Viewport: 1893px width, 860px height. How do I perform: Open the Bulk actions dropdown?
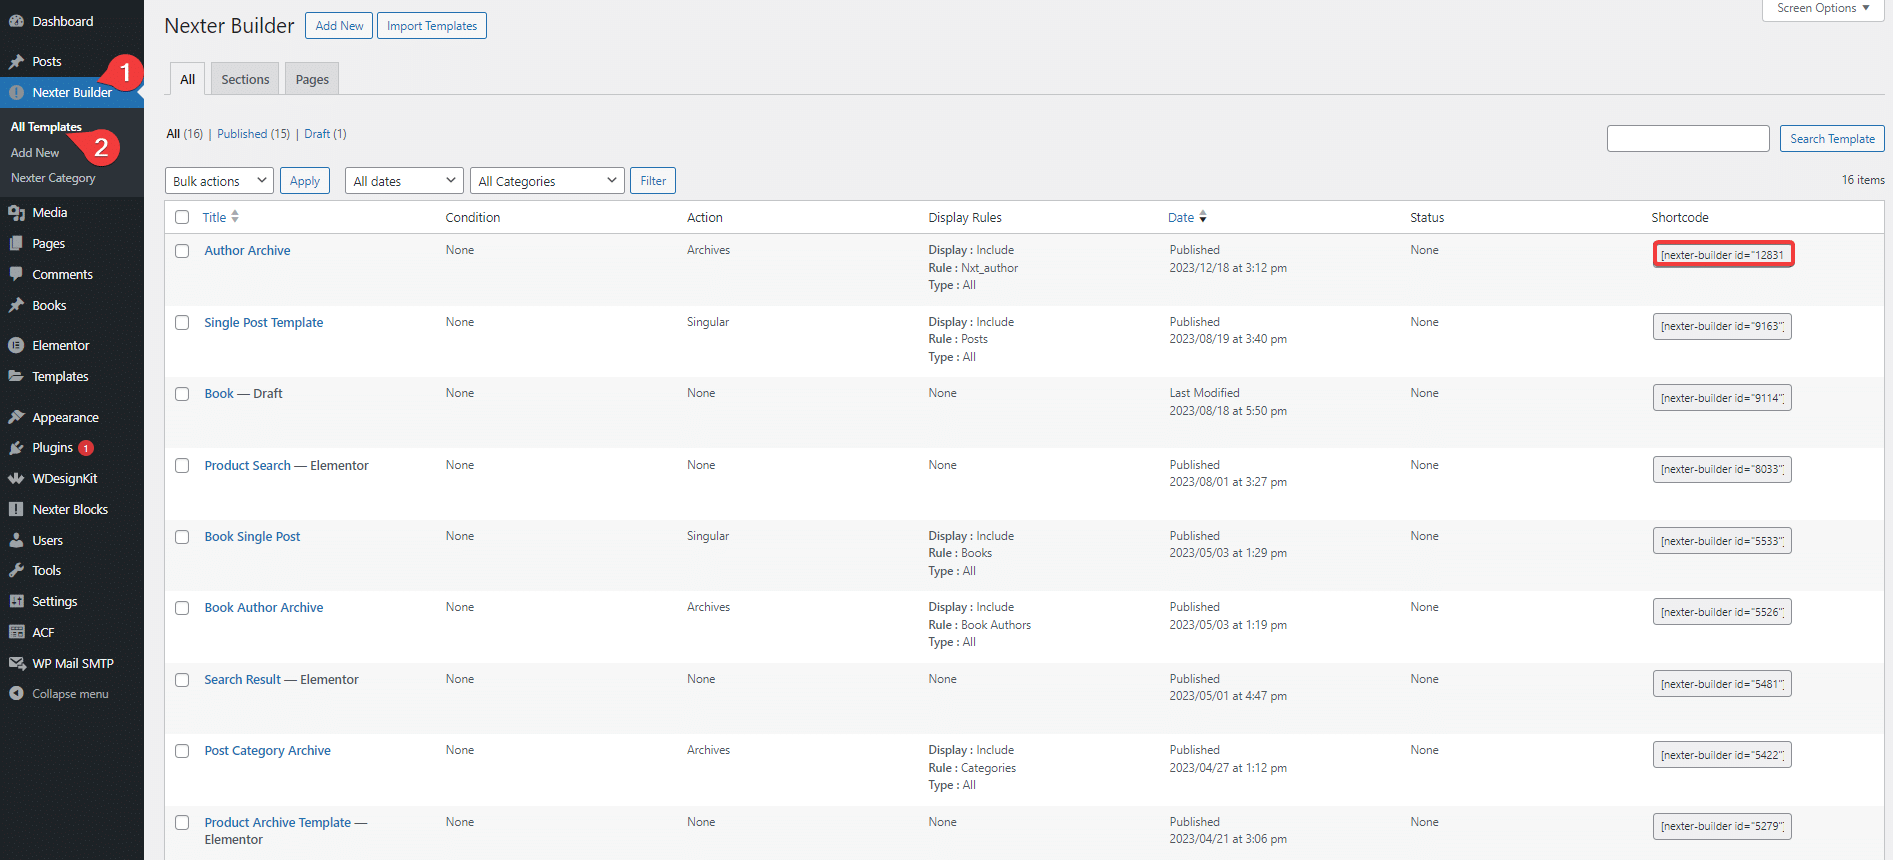(x=219, y=181)
